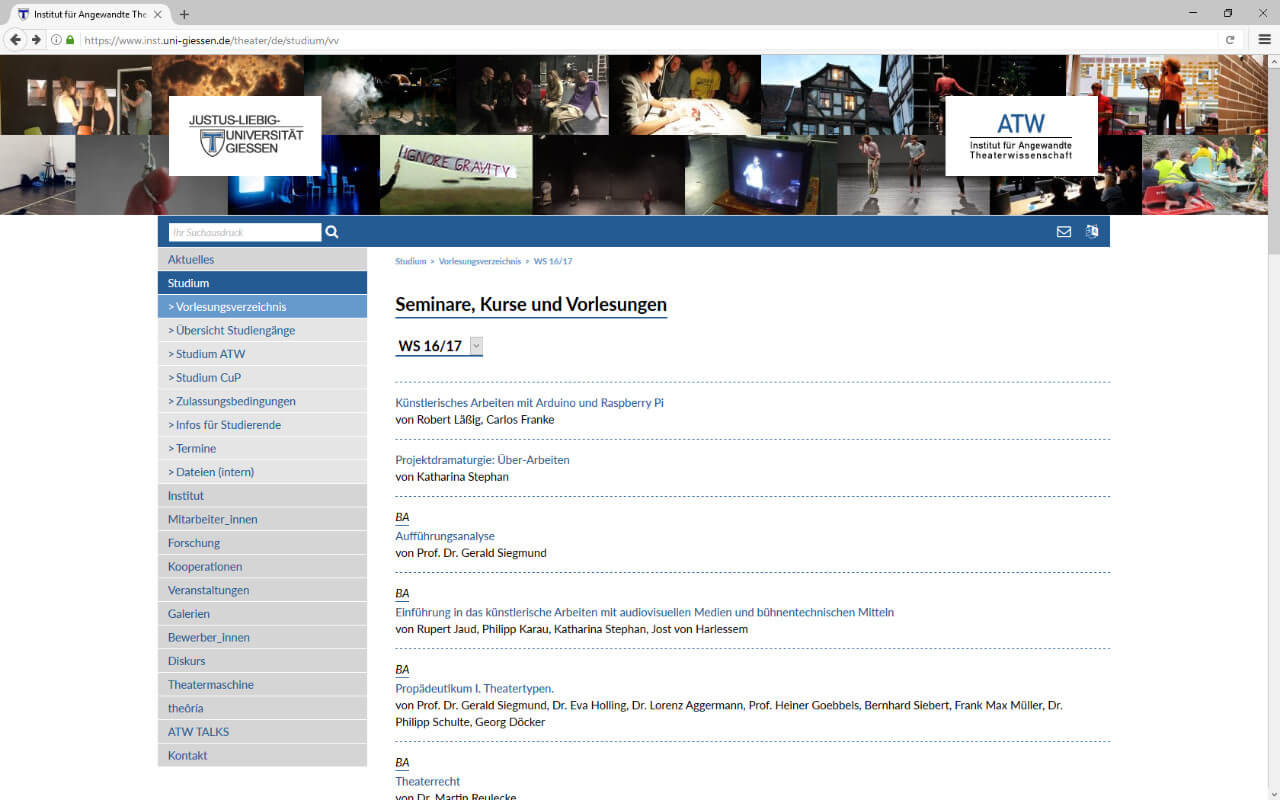Open Infos für Studierende
The image size is (1280, 800).
[262, 425]
